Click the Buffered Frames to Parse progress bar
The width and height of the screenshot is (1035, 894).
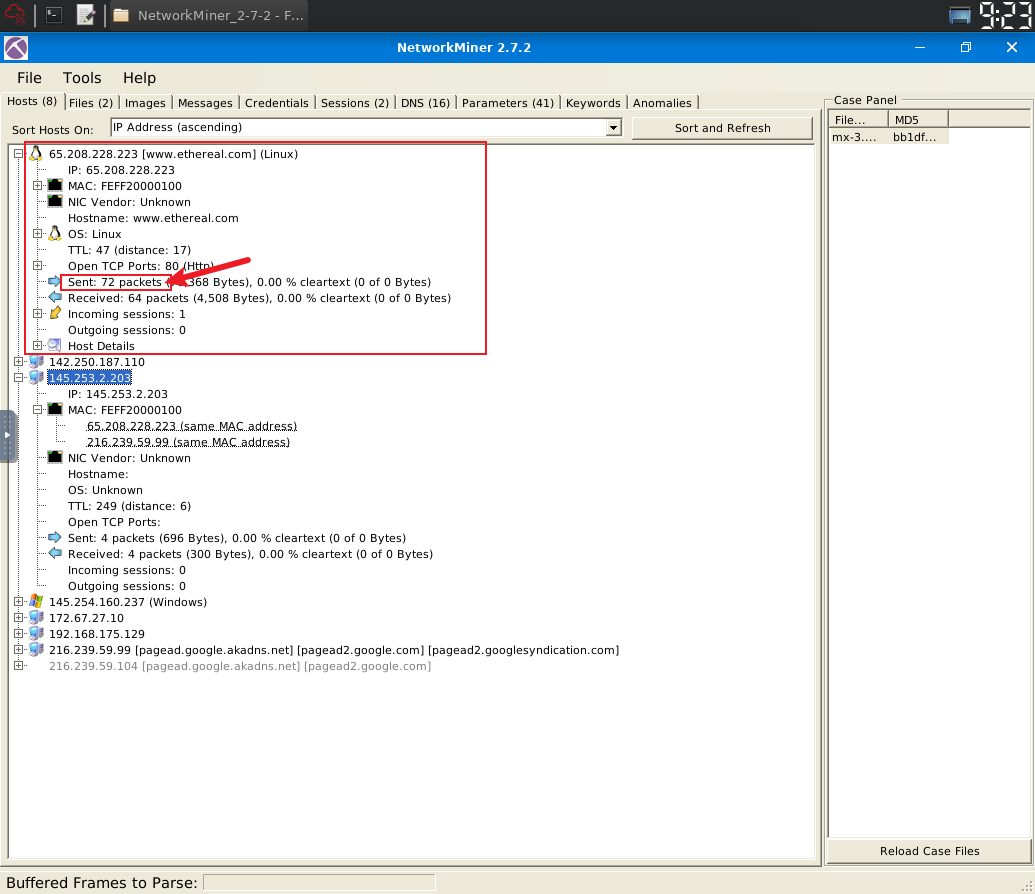319,882
